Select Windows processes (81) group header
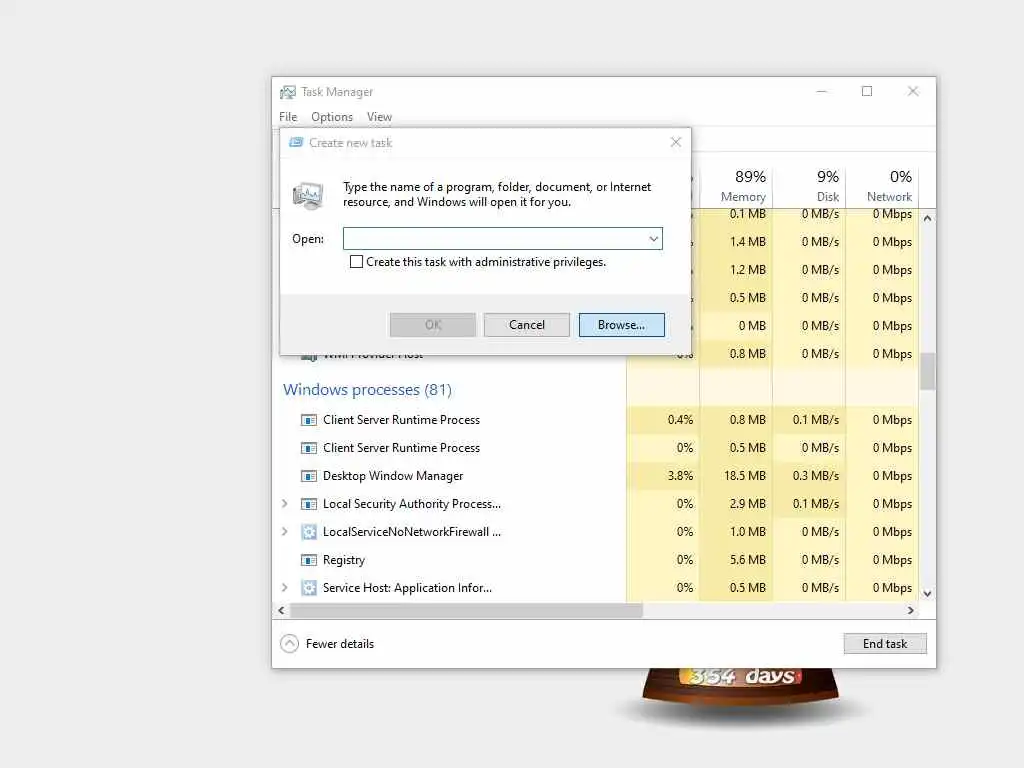Screen dimensions: 1024x768 point(367,390)
